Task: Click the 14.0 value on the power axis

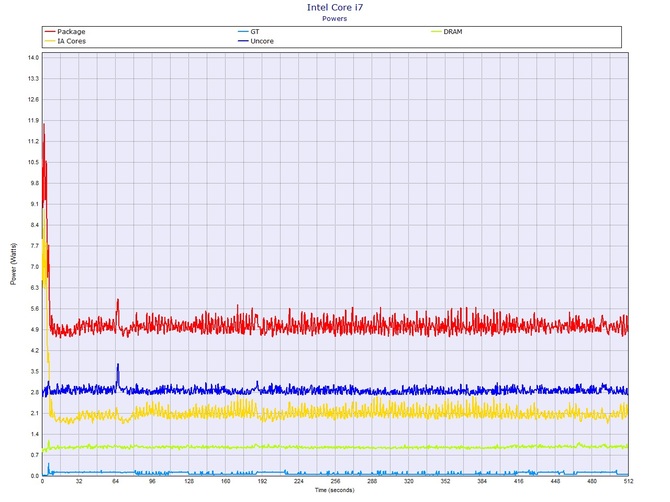Action: point(33,58)
